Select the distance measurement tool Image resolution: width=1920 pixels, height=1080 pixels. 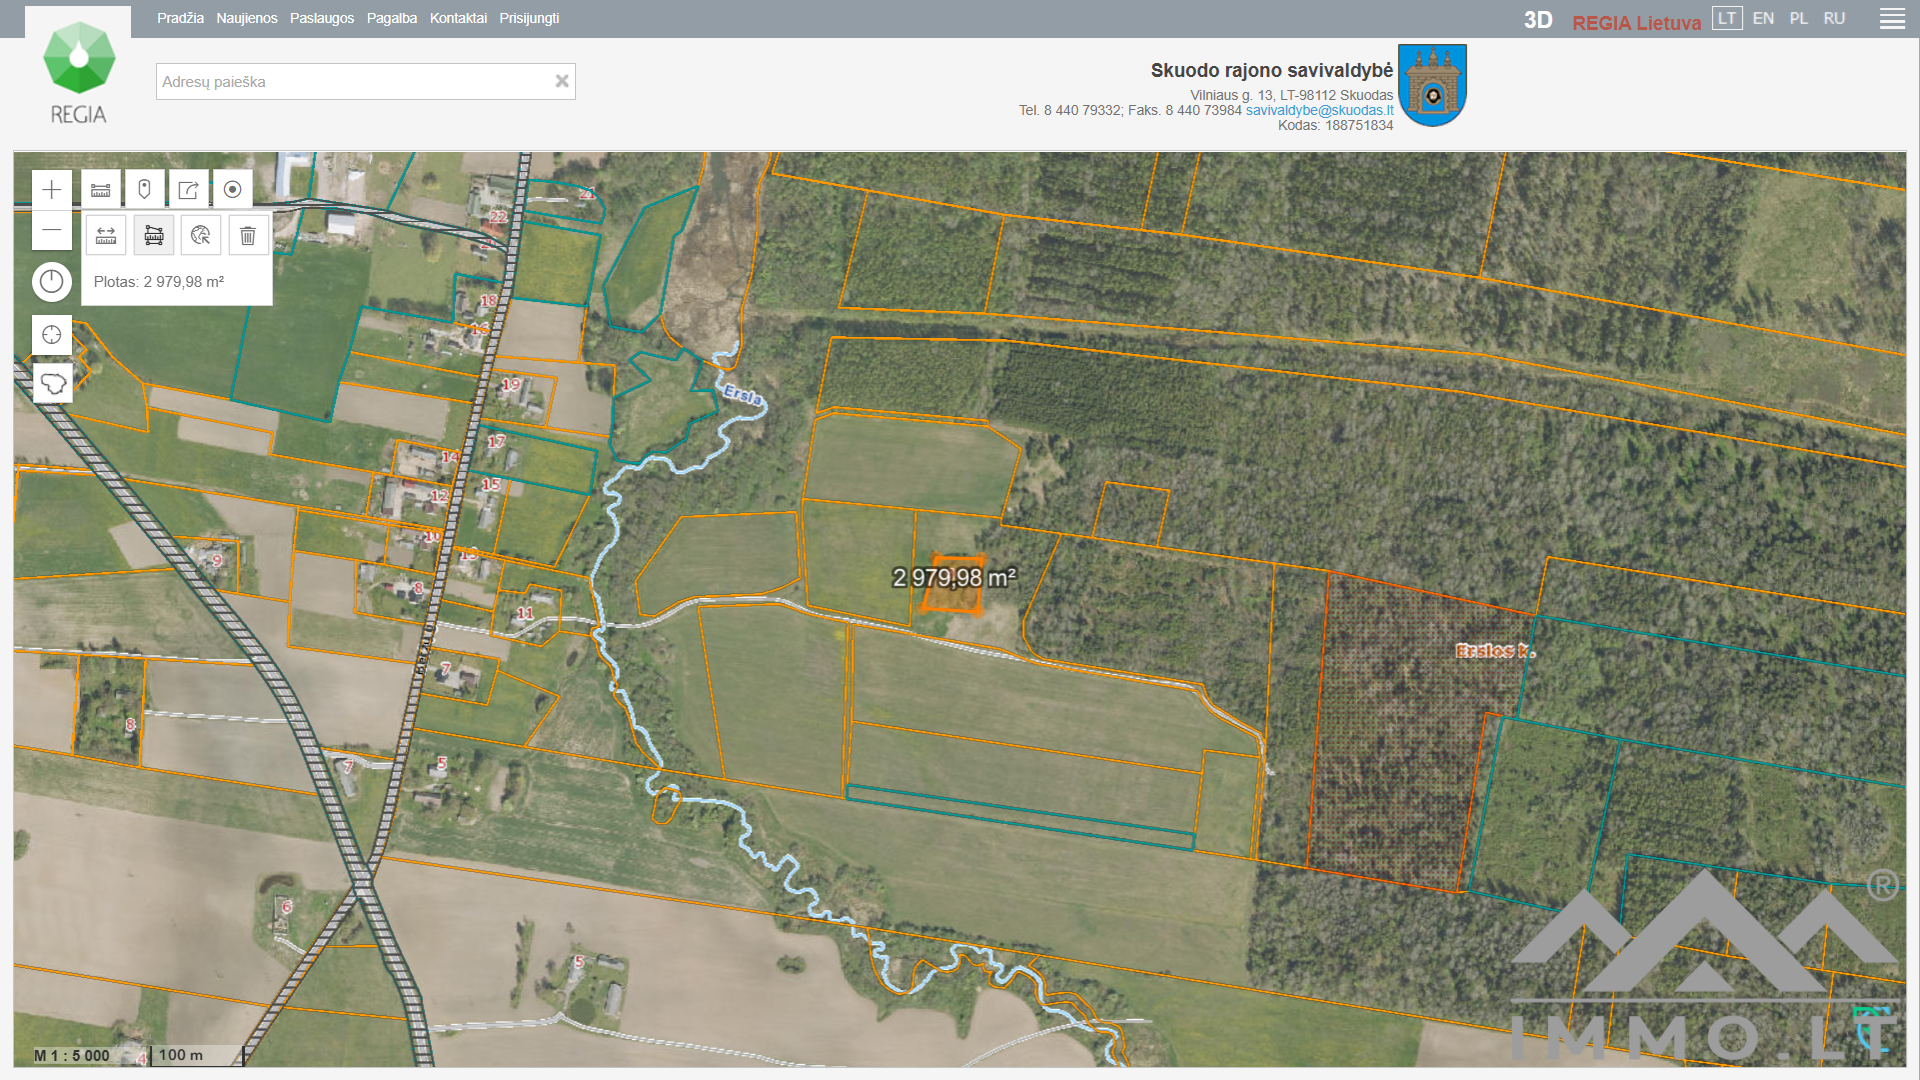point(106,235)
